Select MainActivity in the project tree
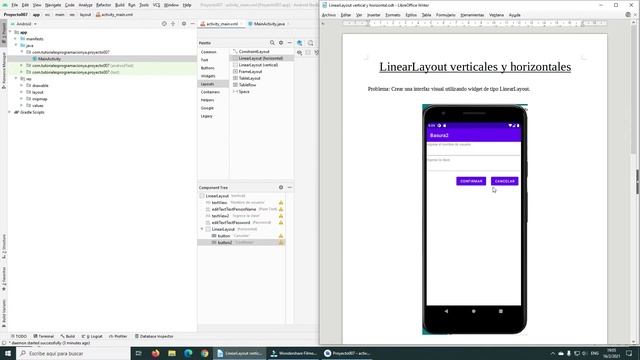This screenshot has height=360, width=640. (x=49, y=59)
